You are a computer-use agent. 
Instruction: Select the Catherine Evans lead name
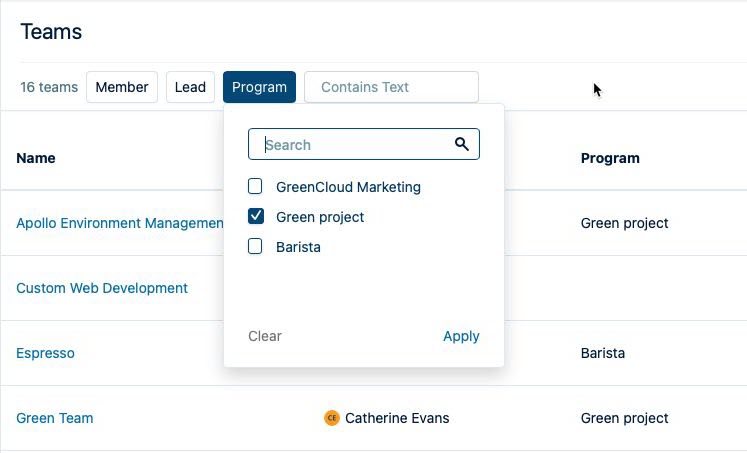point(397,418)
